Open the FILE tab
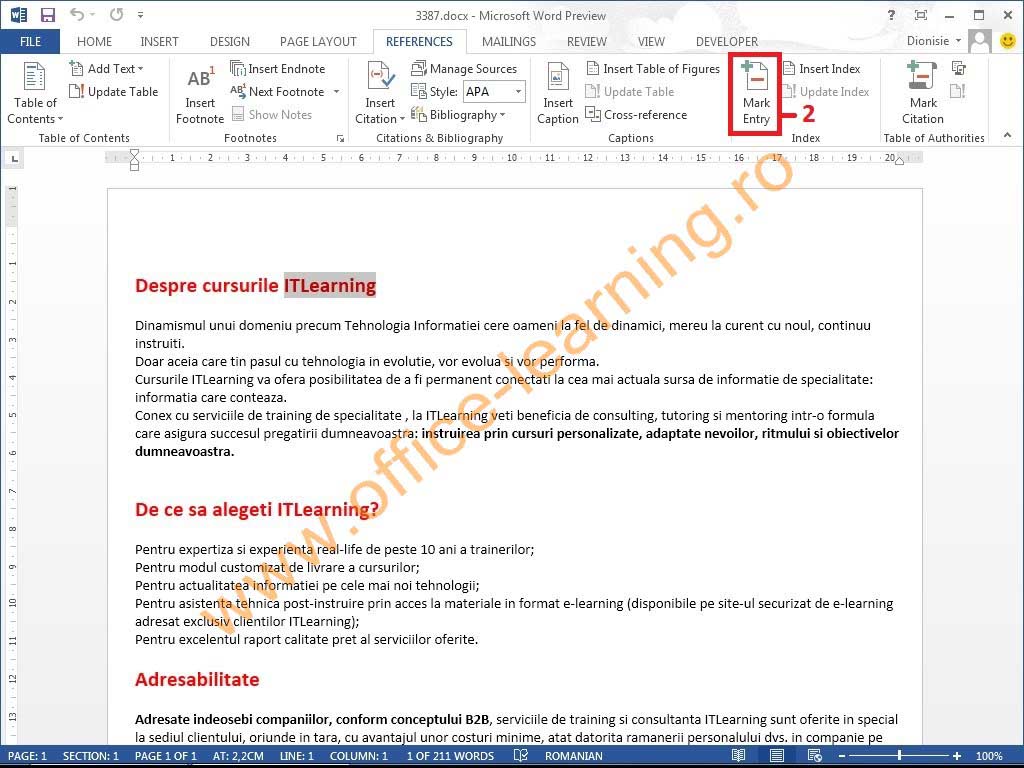The height and width of the screenshot is (768, 1024). pos(30,41)
